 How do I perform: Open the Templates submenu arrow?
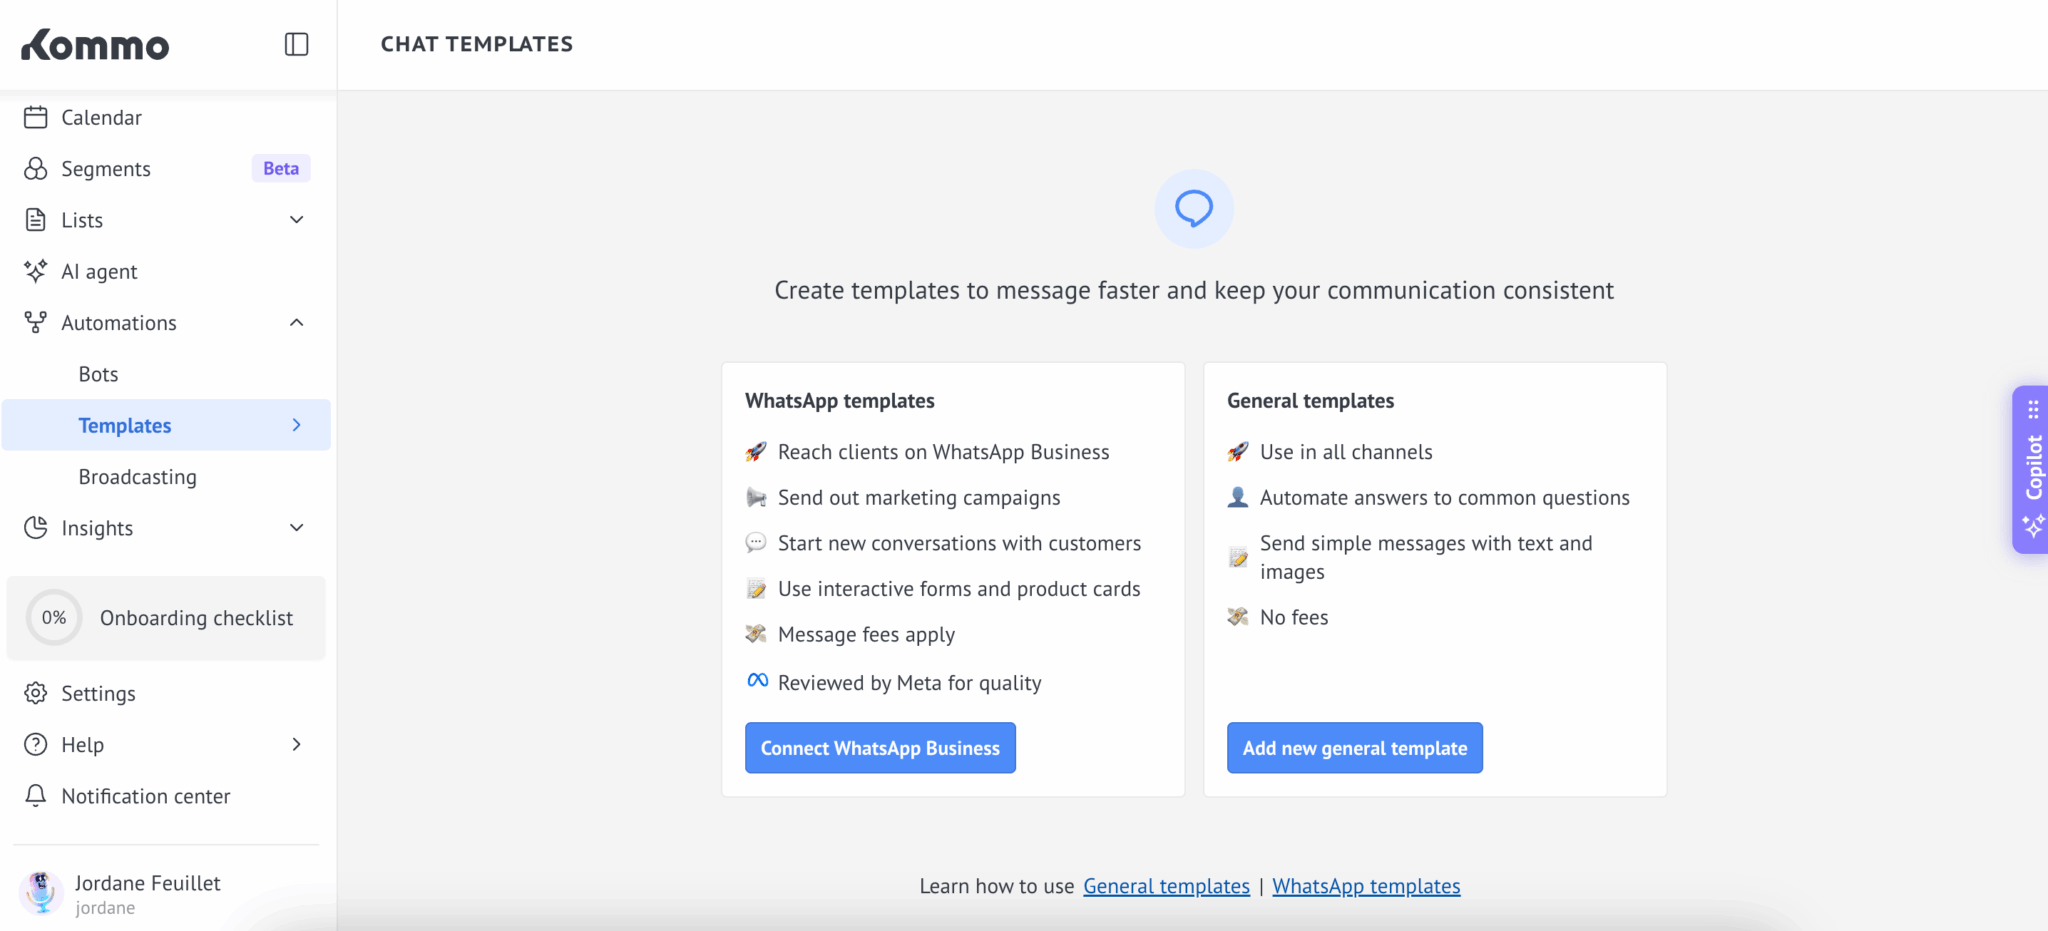tap(296, 425)
